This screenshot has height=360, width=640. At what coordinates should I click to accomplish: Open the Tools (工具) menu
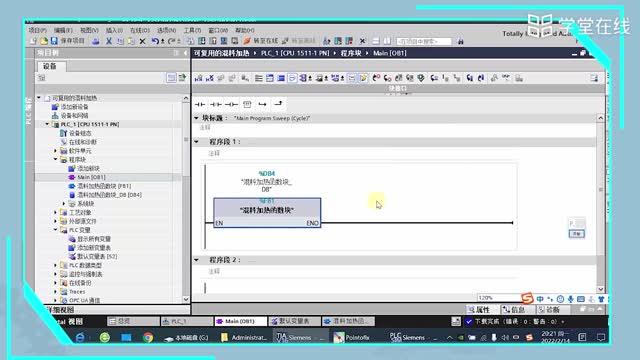coord(192,30)
